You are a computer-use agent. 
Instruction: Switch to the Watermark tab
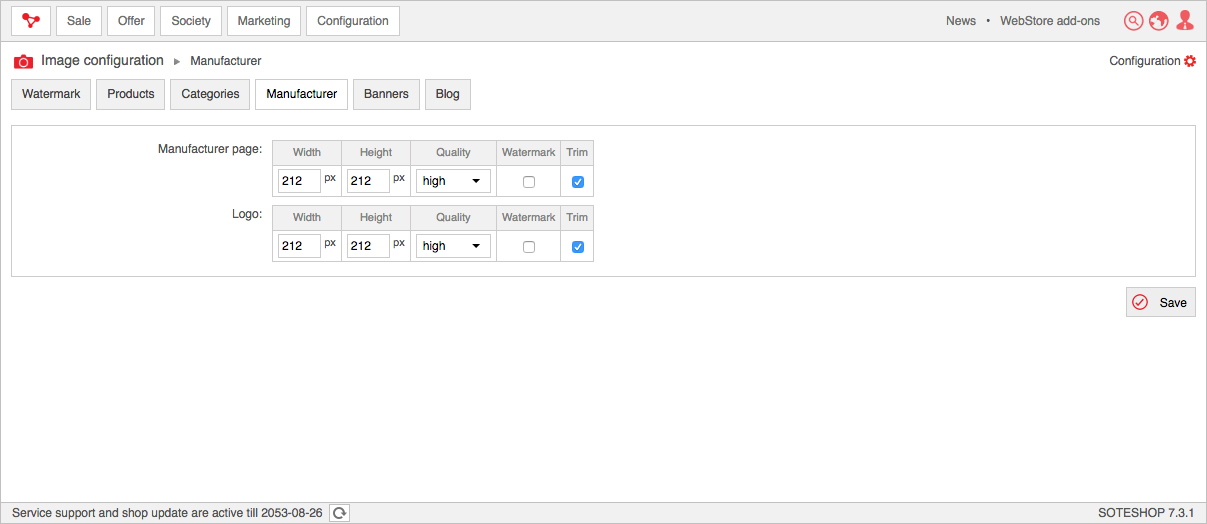51,94
